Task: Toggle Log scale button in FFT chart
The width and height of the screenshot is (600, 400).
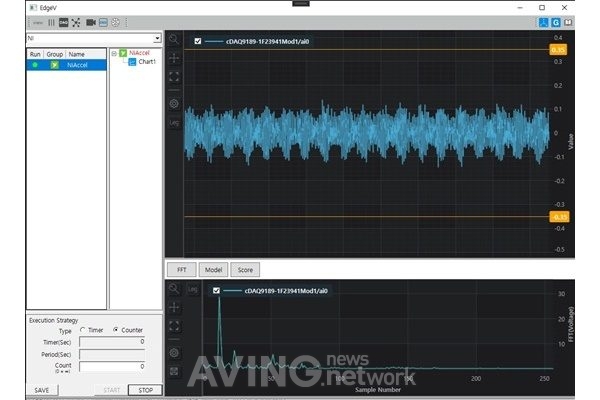Action: click(192, 290)
